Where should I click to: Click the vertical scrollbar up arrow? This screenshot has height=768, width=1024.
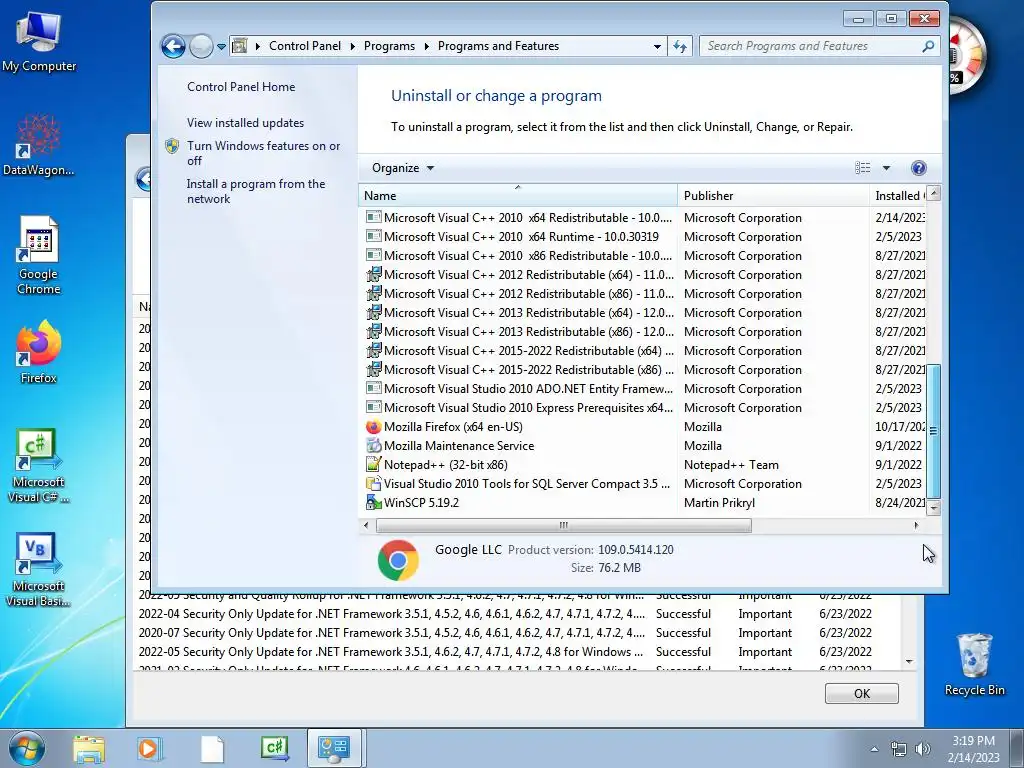click(934, 193)
